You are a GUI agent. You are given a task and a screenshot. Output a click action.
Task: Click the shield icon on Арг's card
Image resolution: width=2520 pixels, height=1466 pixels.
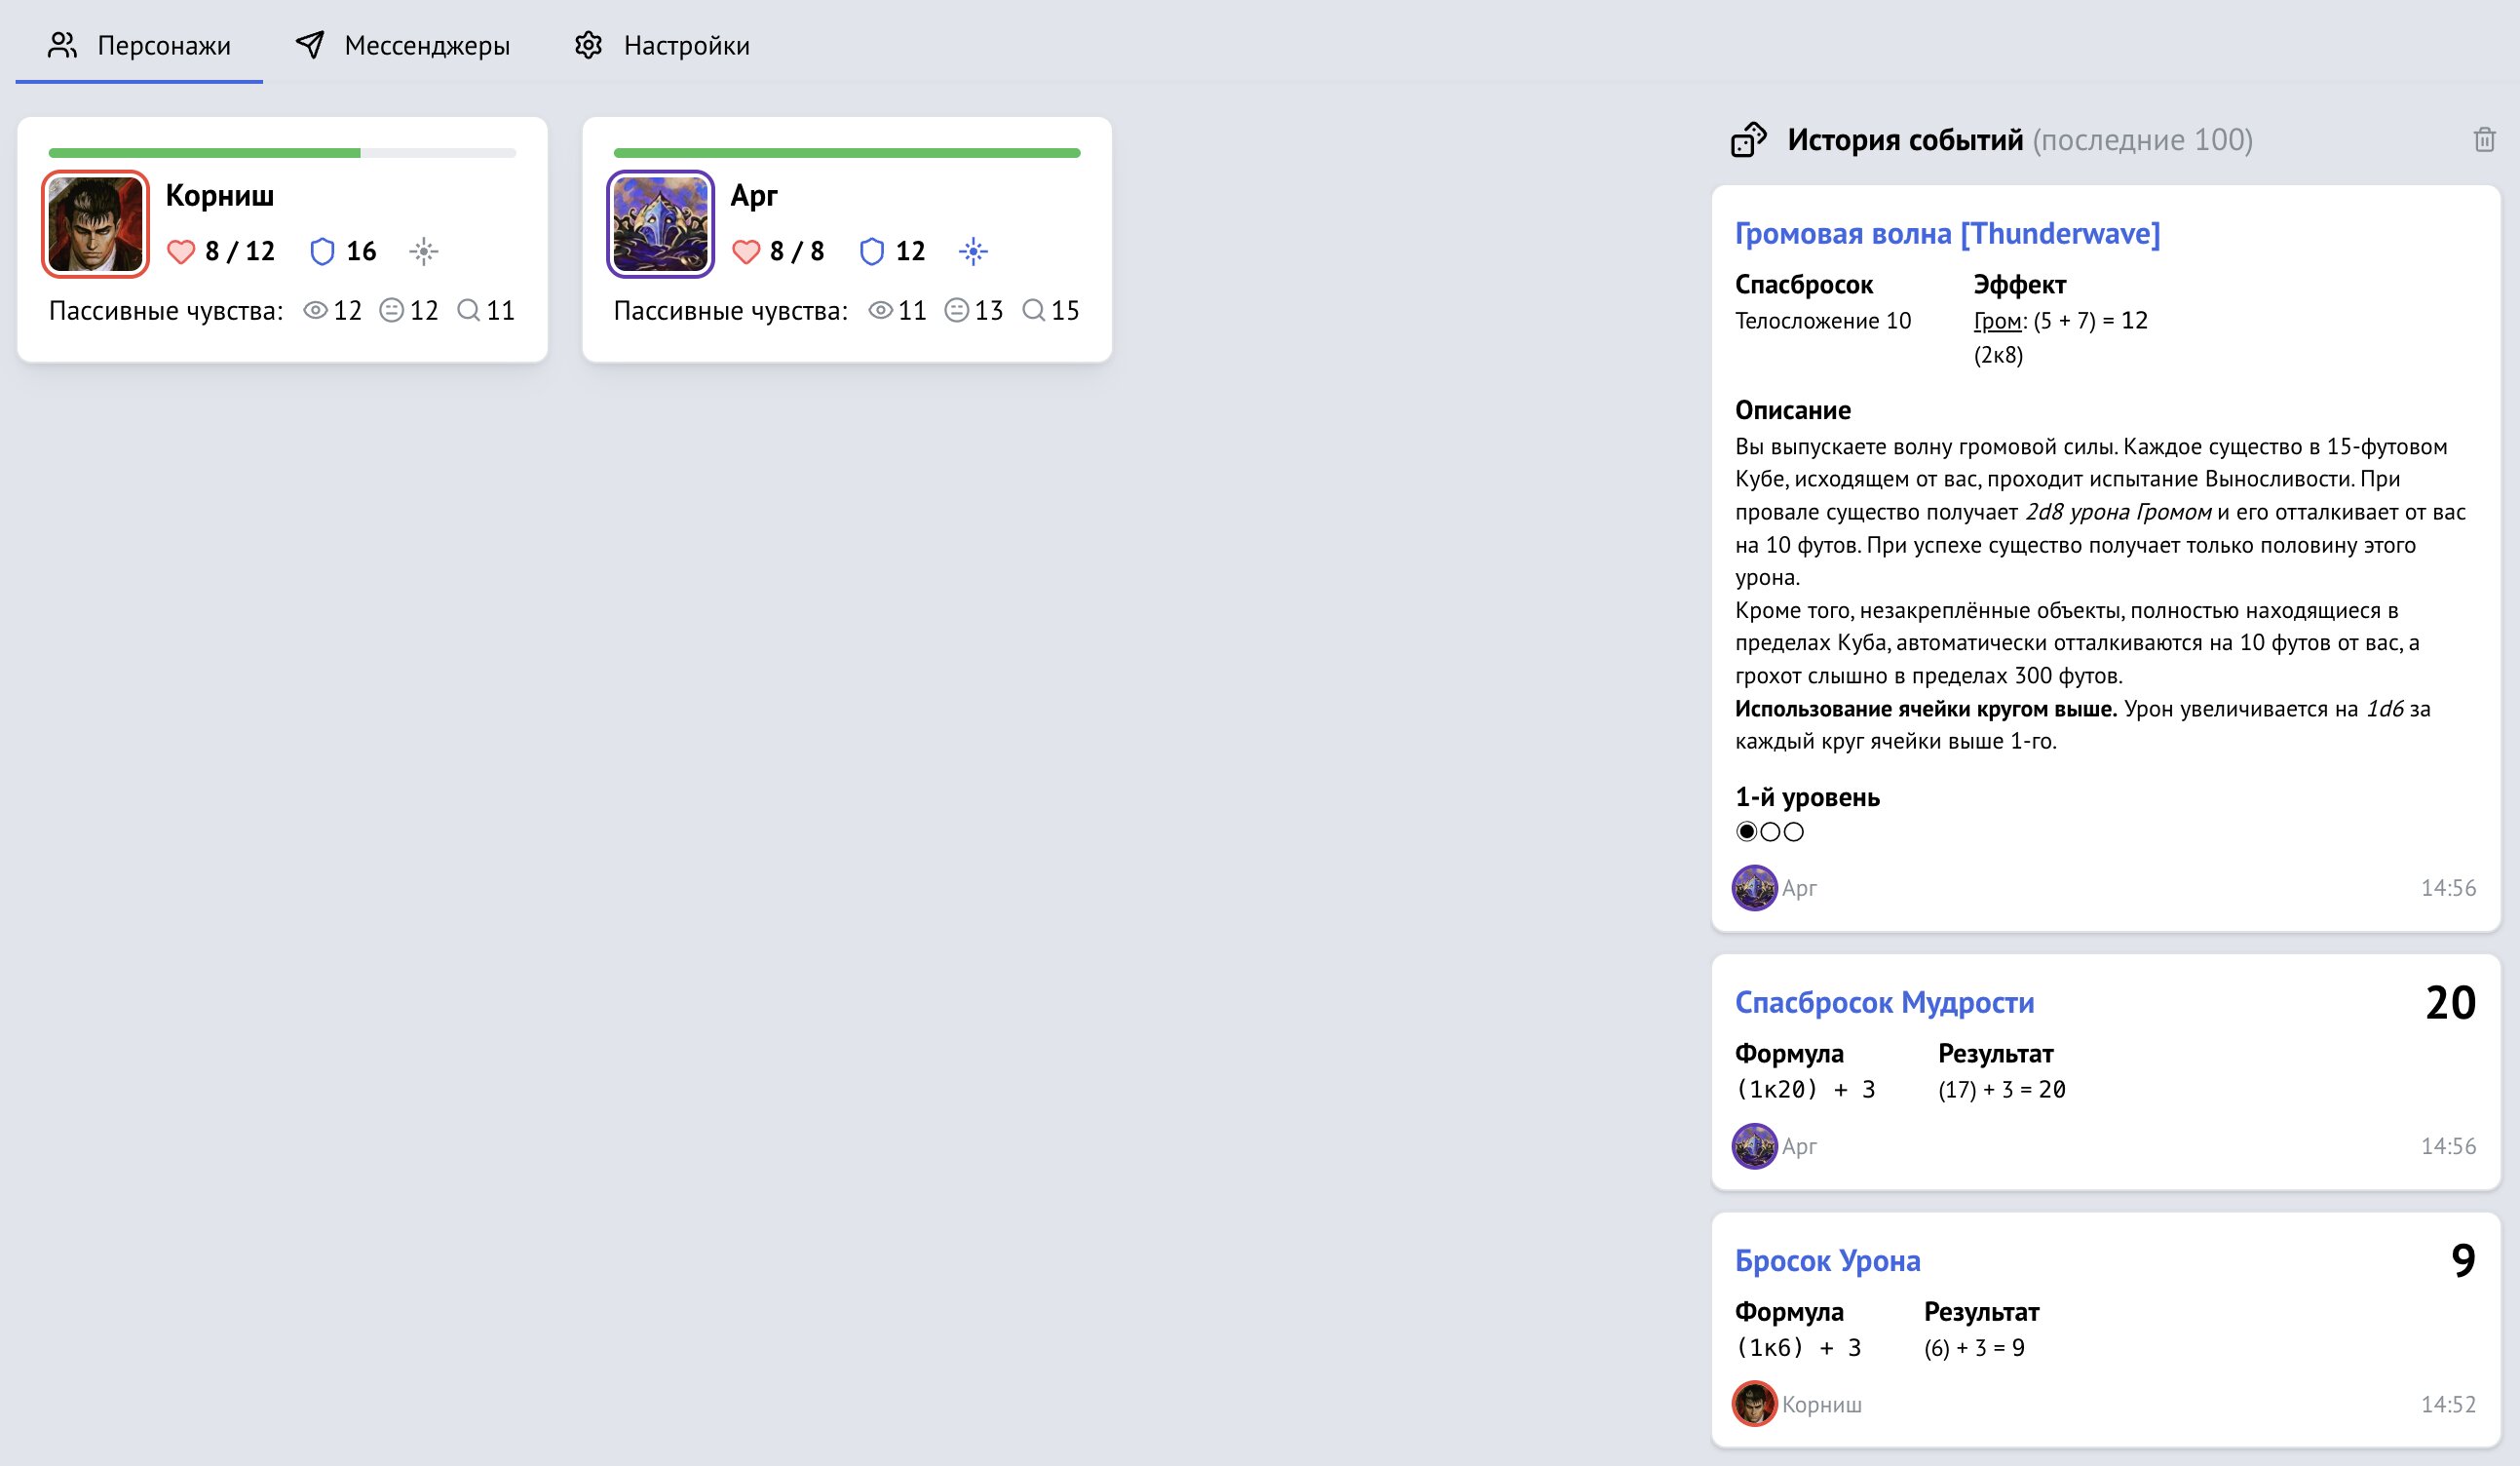pos(872,251)
